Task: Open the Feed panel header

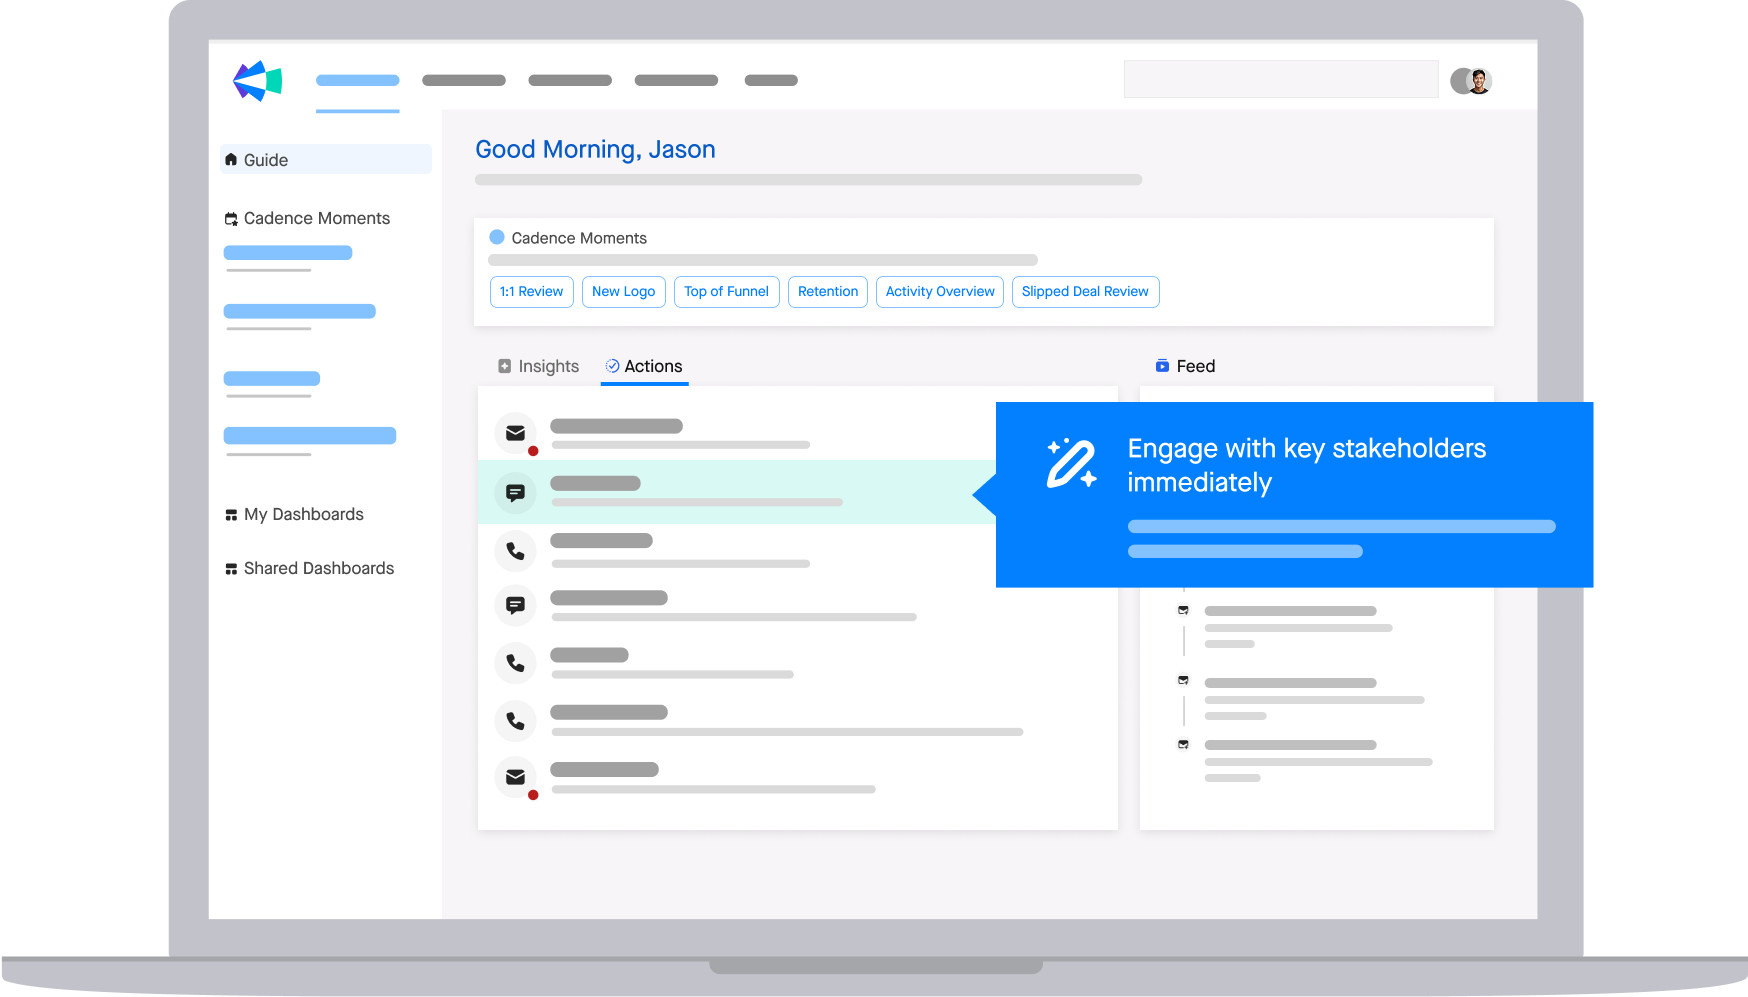Action: click(1185, 366)
